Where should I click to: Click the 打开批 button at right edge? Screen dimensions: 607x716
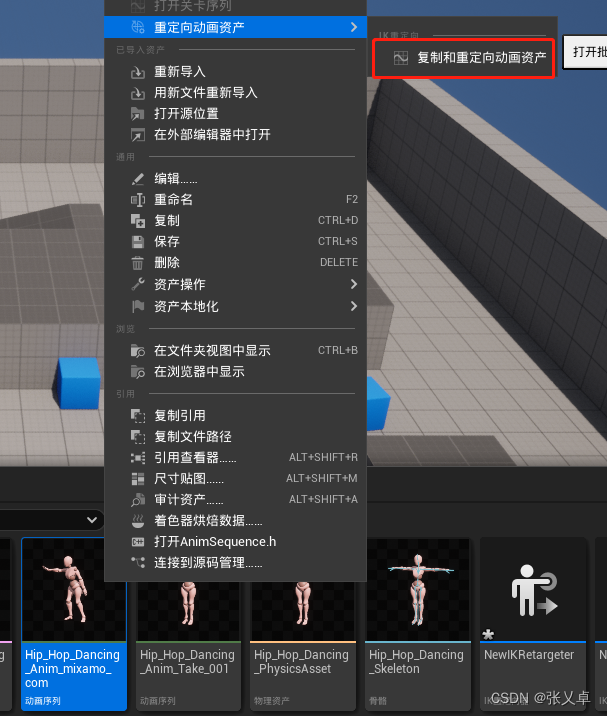click(x=585, y=52)
